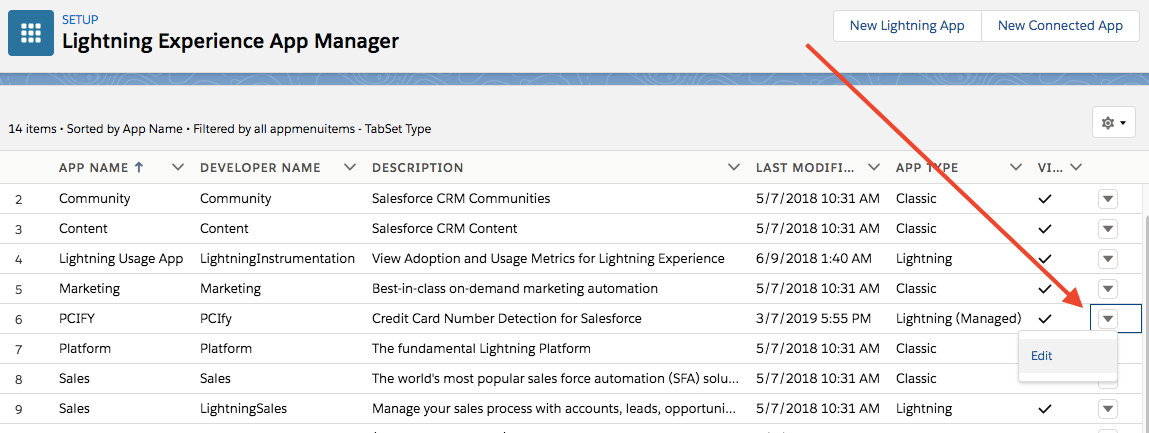This screenshot has height=433, width=1149.
Task: Click visible checkmark for LightningSales row
Action: (x=1046, y=409)
